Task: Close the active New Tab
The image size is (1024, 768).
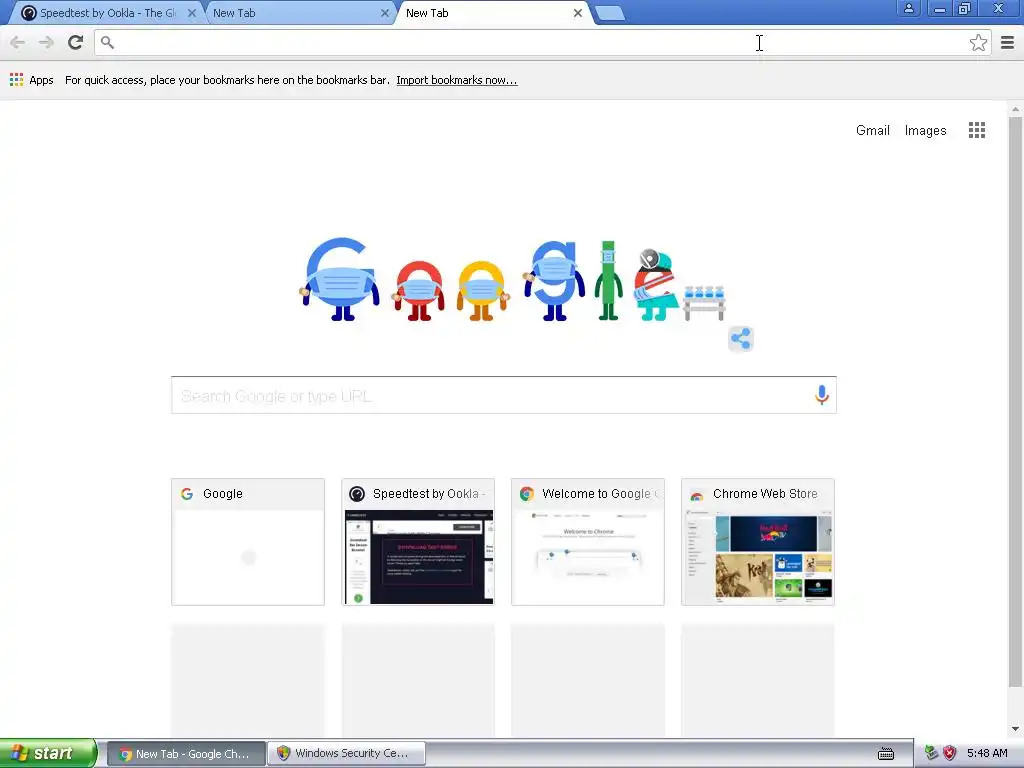Action: [x=578, y=13]
